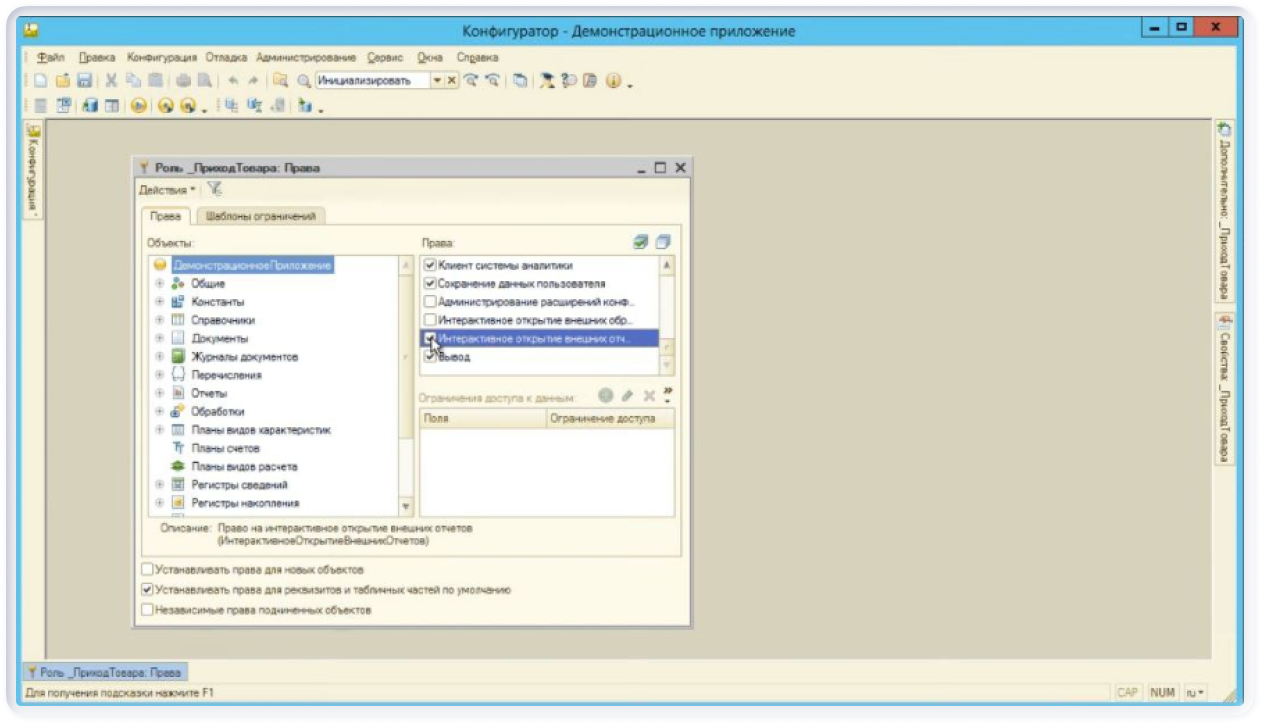Click the Cut scissors toolbar icon
The height and width of the screenshot is (724, 1262).
(111, 81)
